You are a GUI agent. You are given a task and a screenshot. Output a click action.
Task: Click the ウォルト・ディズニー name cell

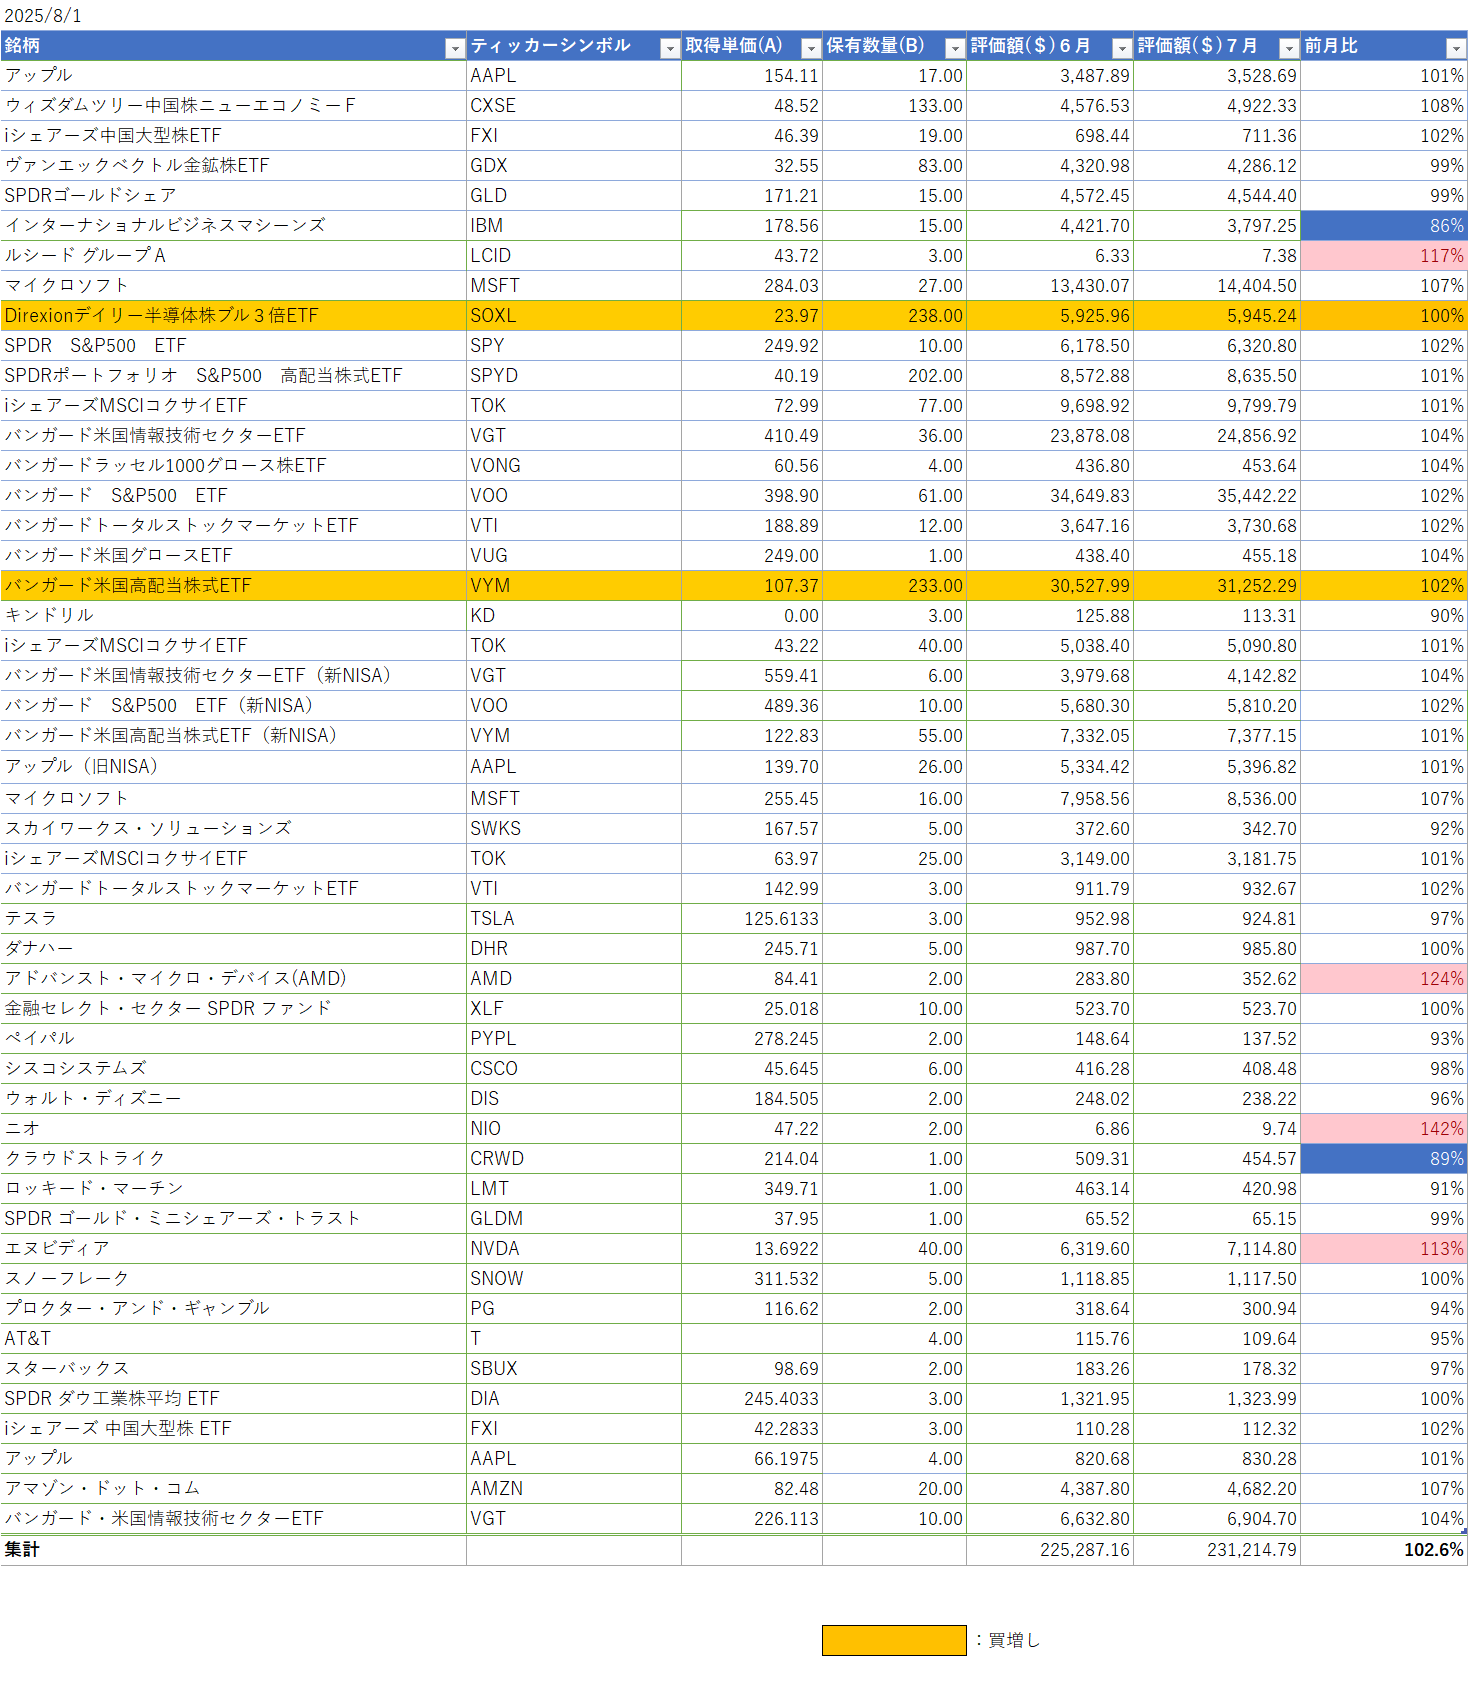click(x=233, y=1099)
